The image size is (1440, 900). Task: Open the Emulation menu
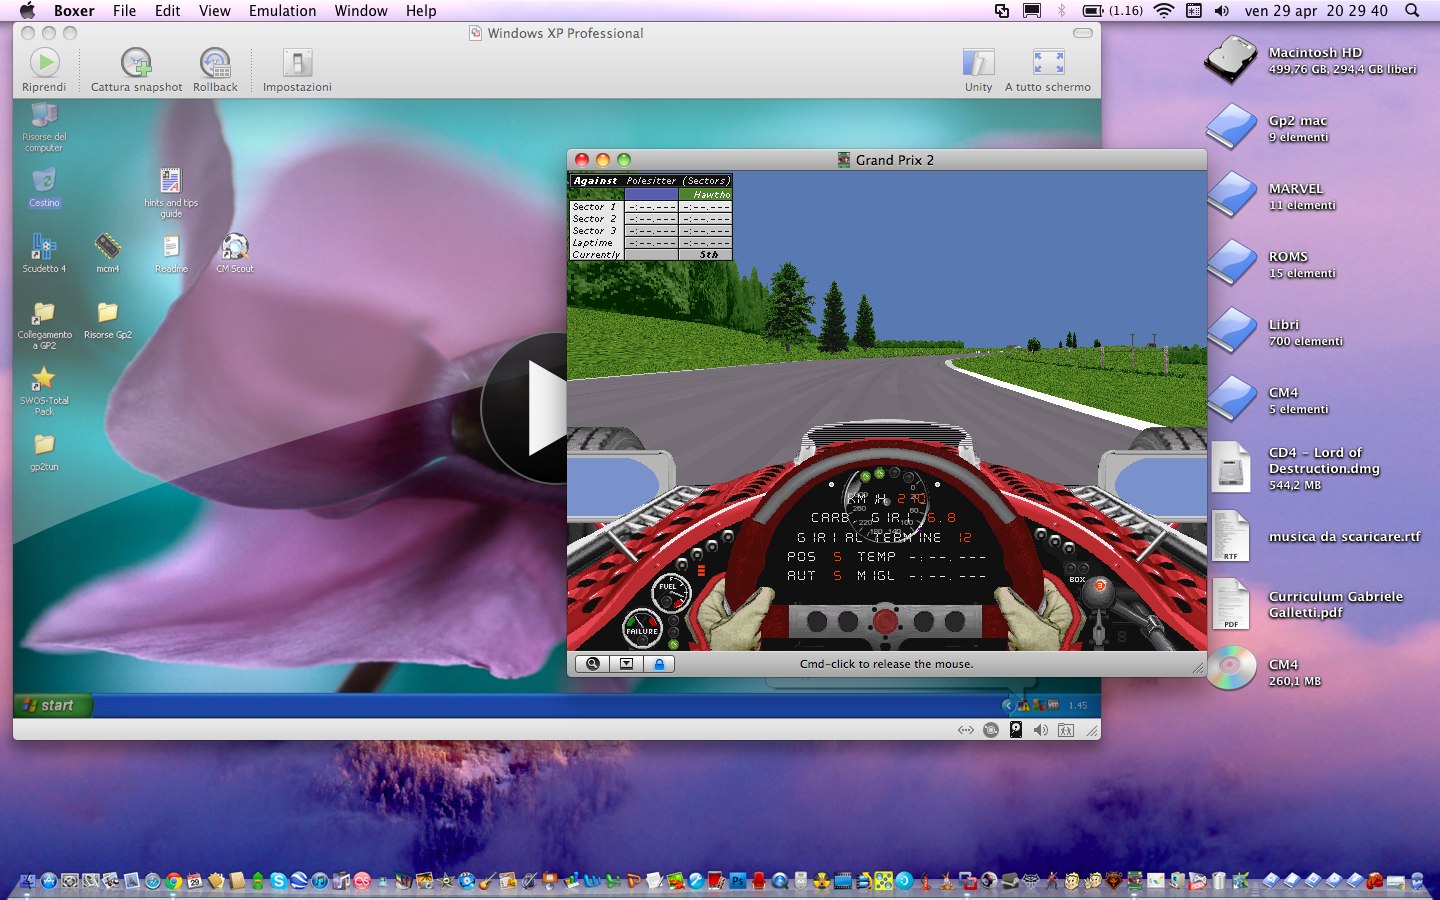coord(282,11)
